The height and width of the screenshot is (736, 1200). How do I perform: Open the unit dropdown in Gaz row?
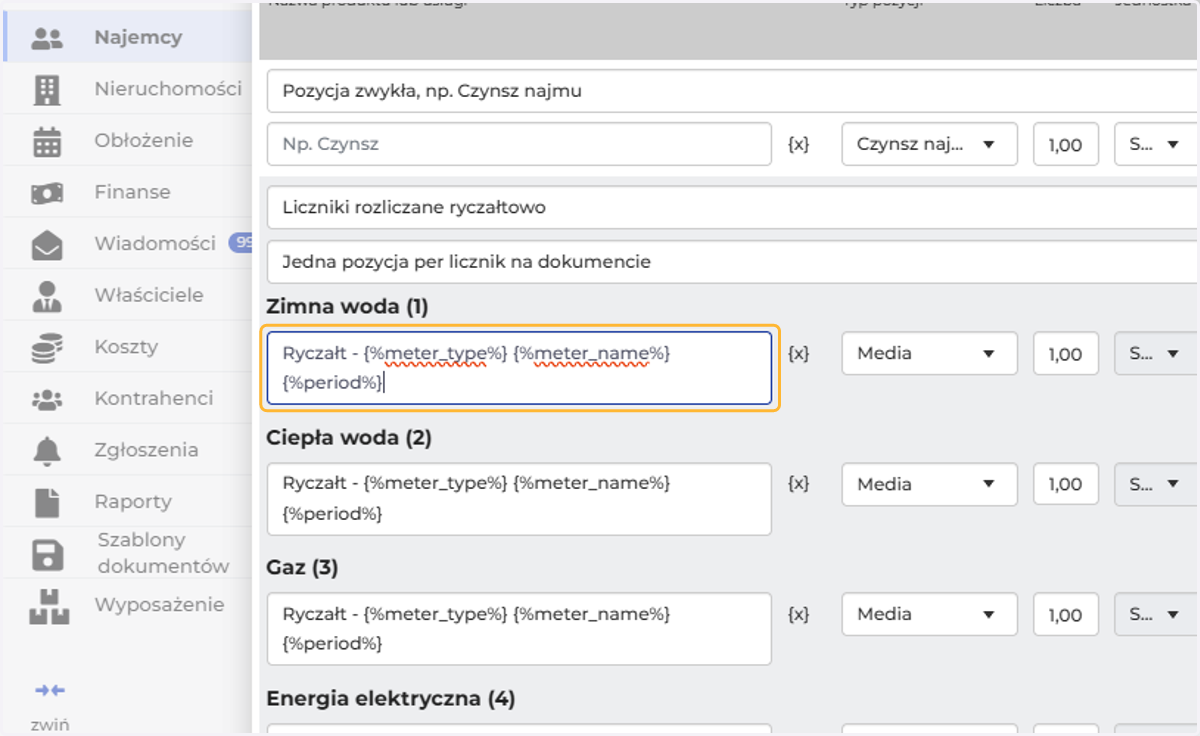click(x=1157, y=614)
